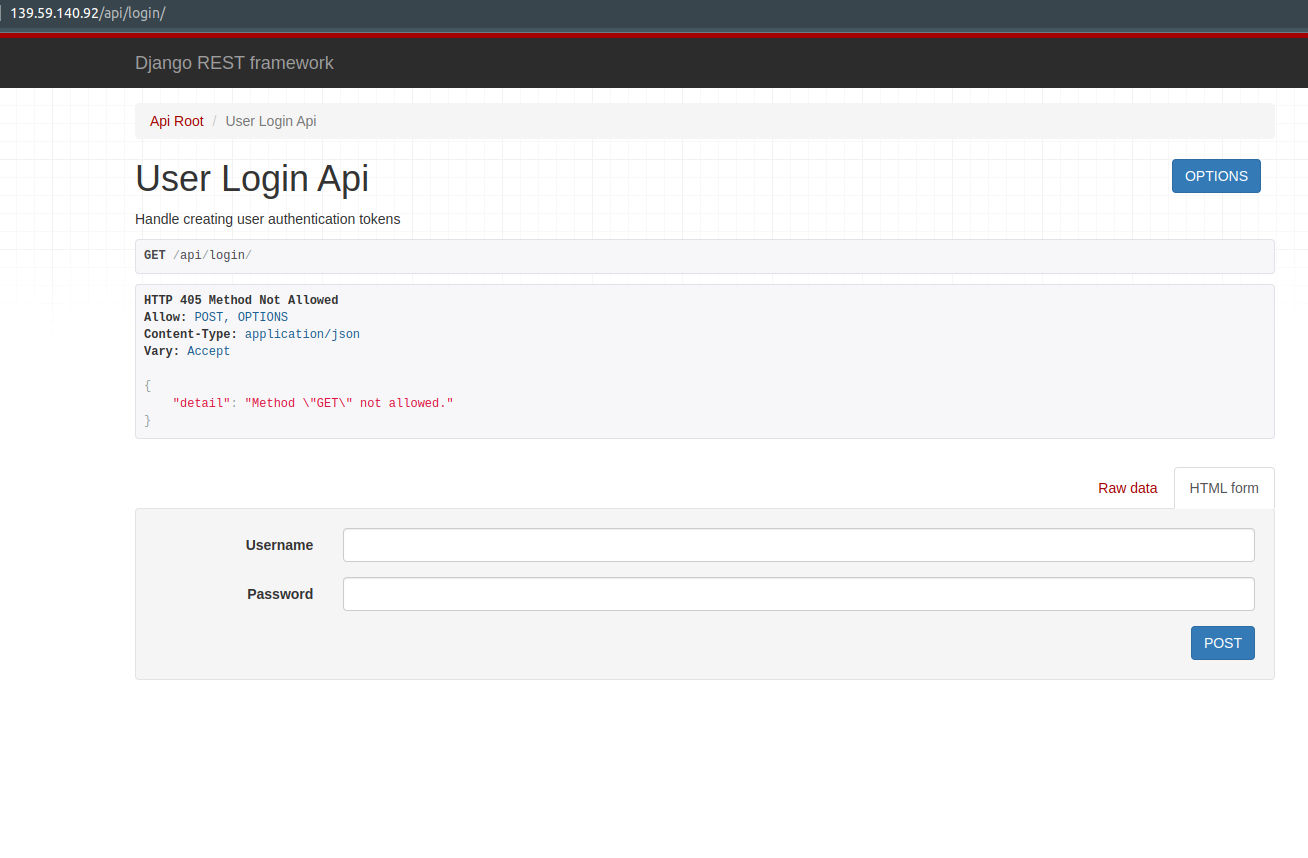The width and height of the screenshot is (1308, 858).
Task: Switch to the HTML form tab
Action: tap(1223, 488)
